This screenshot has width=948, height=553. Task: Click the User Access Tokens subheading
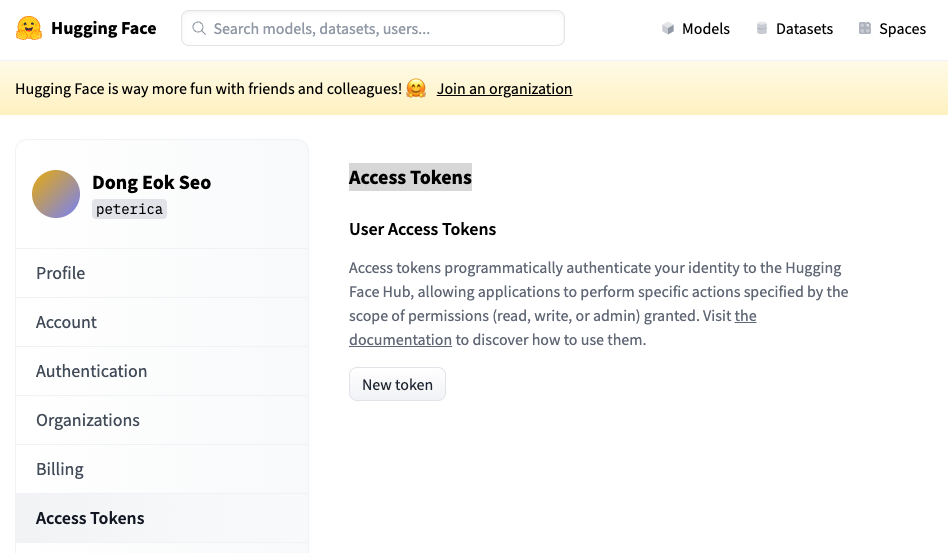tap(423, 229)
